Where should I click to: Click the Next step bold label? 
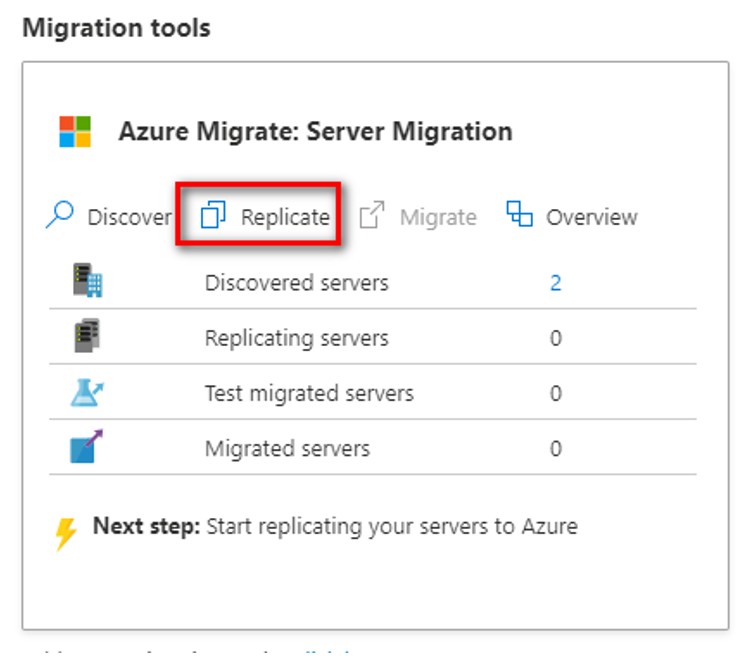[x=147, y=526]
